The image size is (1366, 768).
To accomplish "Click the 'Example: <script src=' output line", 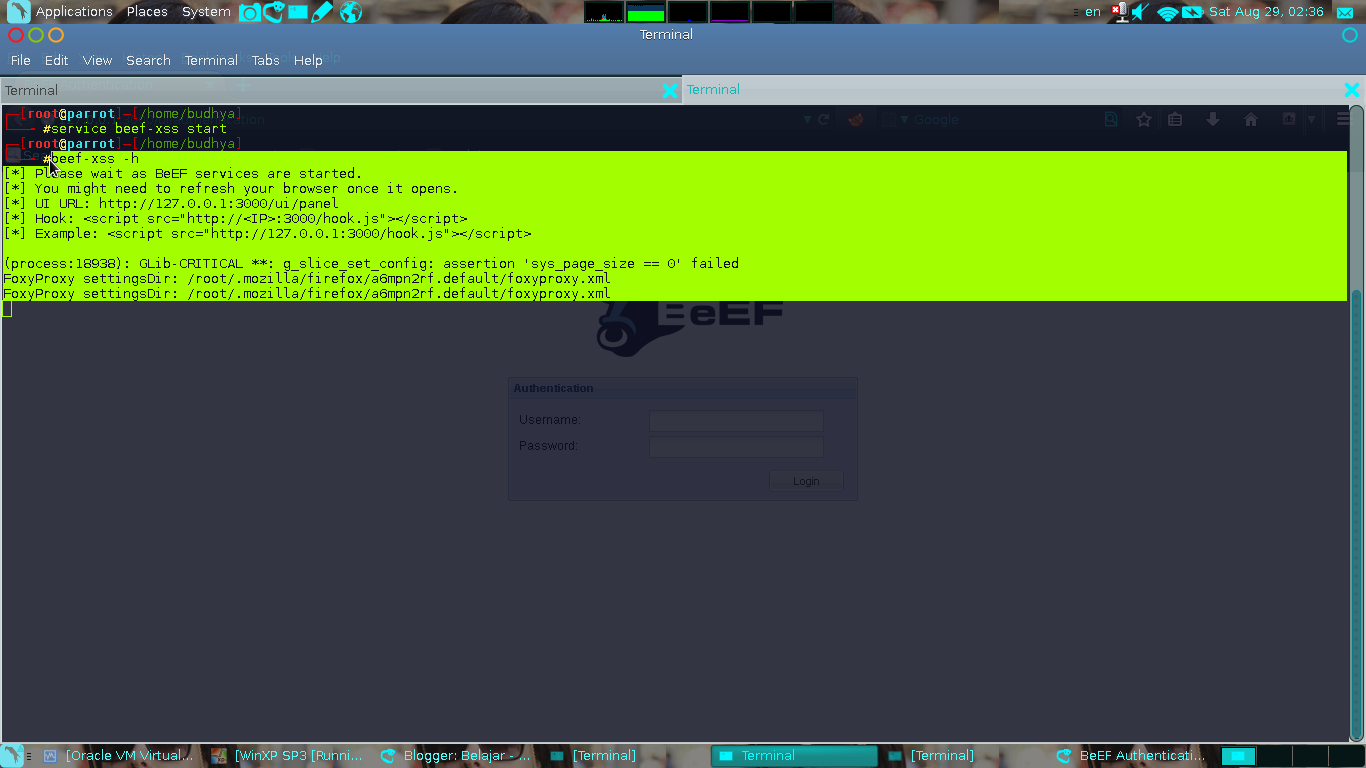I will [x=267, y=233].
